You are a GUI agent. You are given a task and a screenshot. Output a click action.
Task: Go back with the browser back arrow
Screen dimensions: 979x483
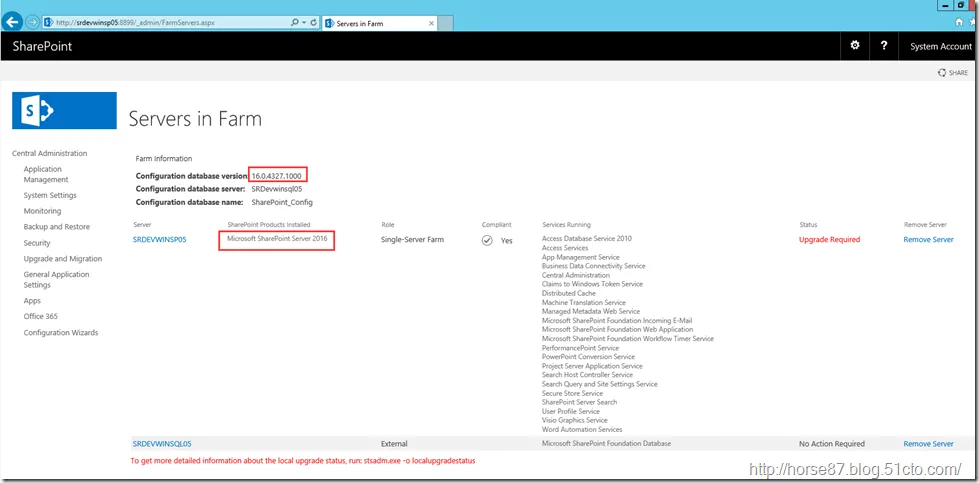[13, 22]
